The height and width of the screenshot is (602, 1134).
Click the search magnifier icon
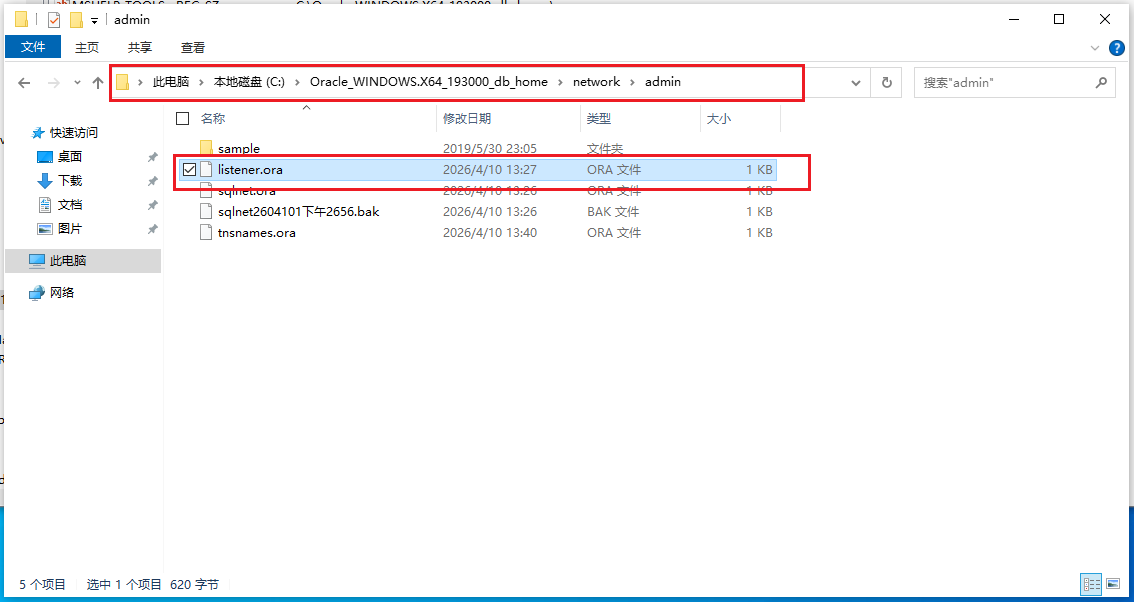[x=1101, y=83]
